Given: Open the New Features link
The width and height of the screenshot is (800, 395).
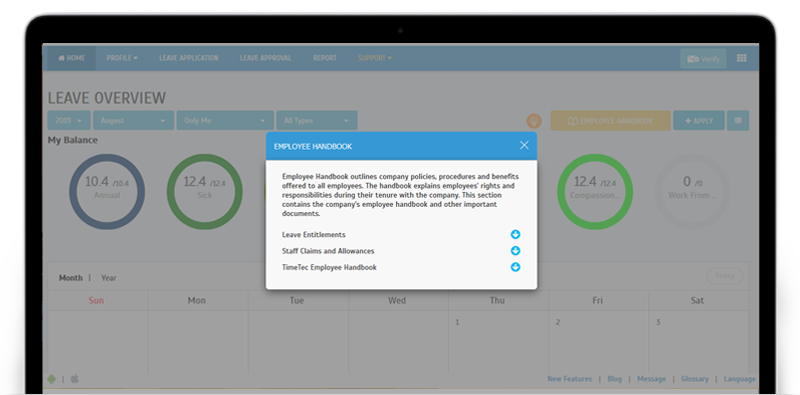Looking at the screenshot, I should (x=569, y=379).
